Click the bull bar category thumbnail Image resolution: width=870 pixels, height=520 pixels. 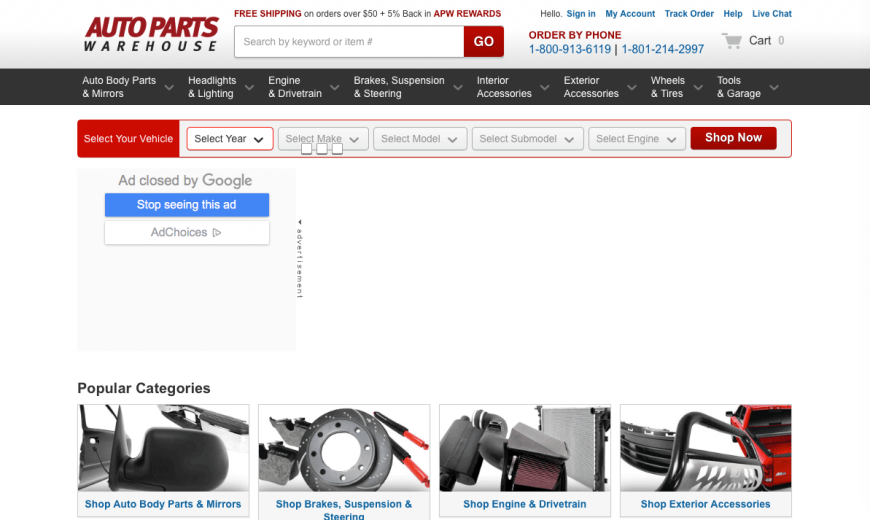[x=706, y=448]
